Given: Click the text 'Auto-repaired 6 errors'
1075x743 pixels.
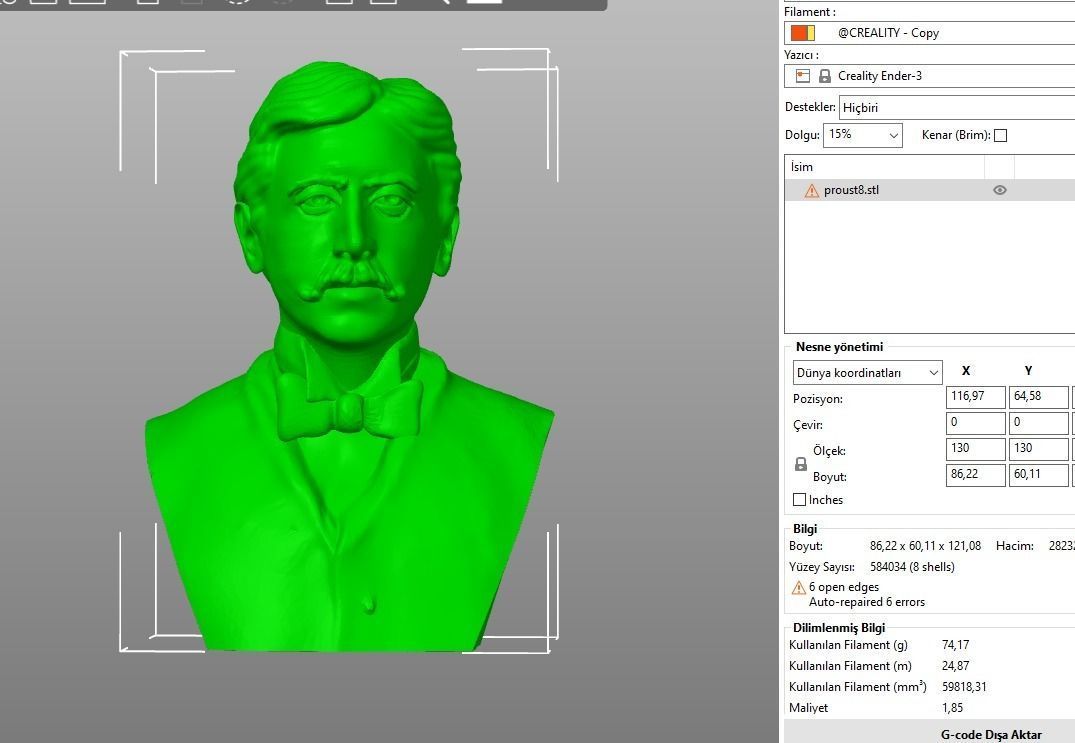Looking at the screenshot, I should [x=867, y=602].
